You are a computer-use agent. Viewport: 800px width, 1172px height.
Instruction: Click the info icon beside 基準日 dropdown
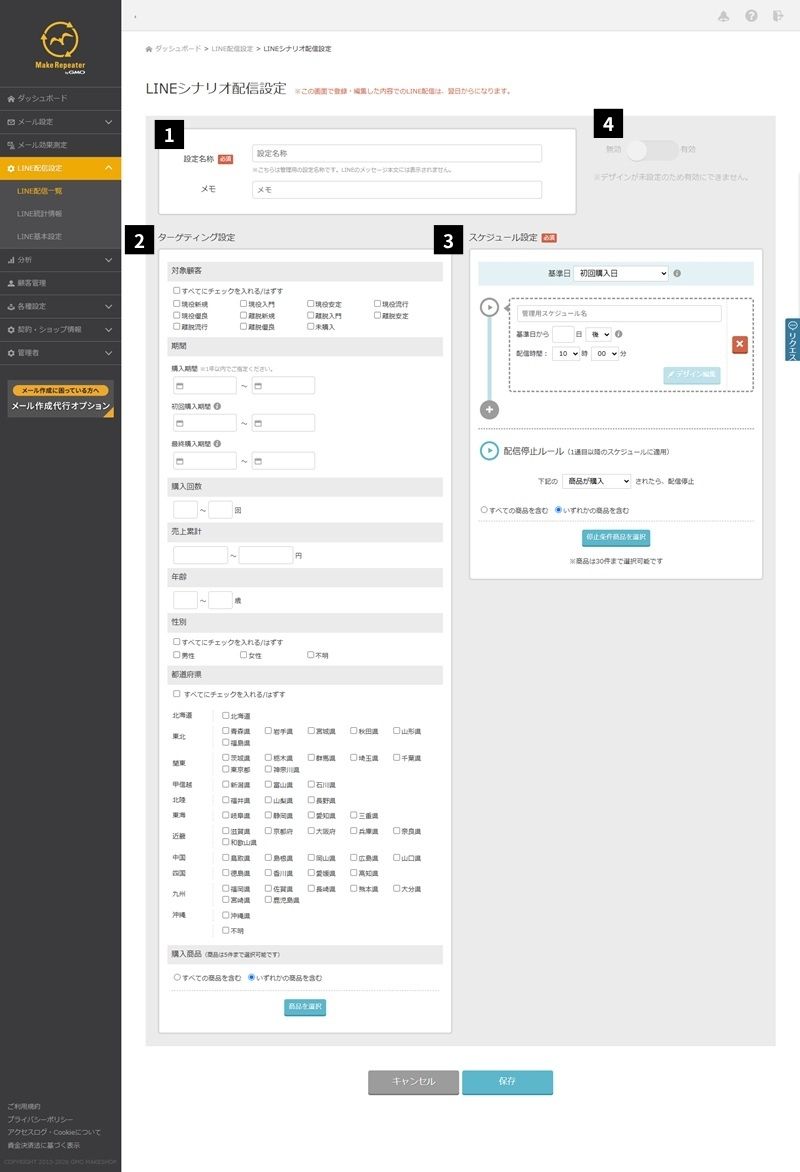pyautogui.click(x=677, y=274)
